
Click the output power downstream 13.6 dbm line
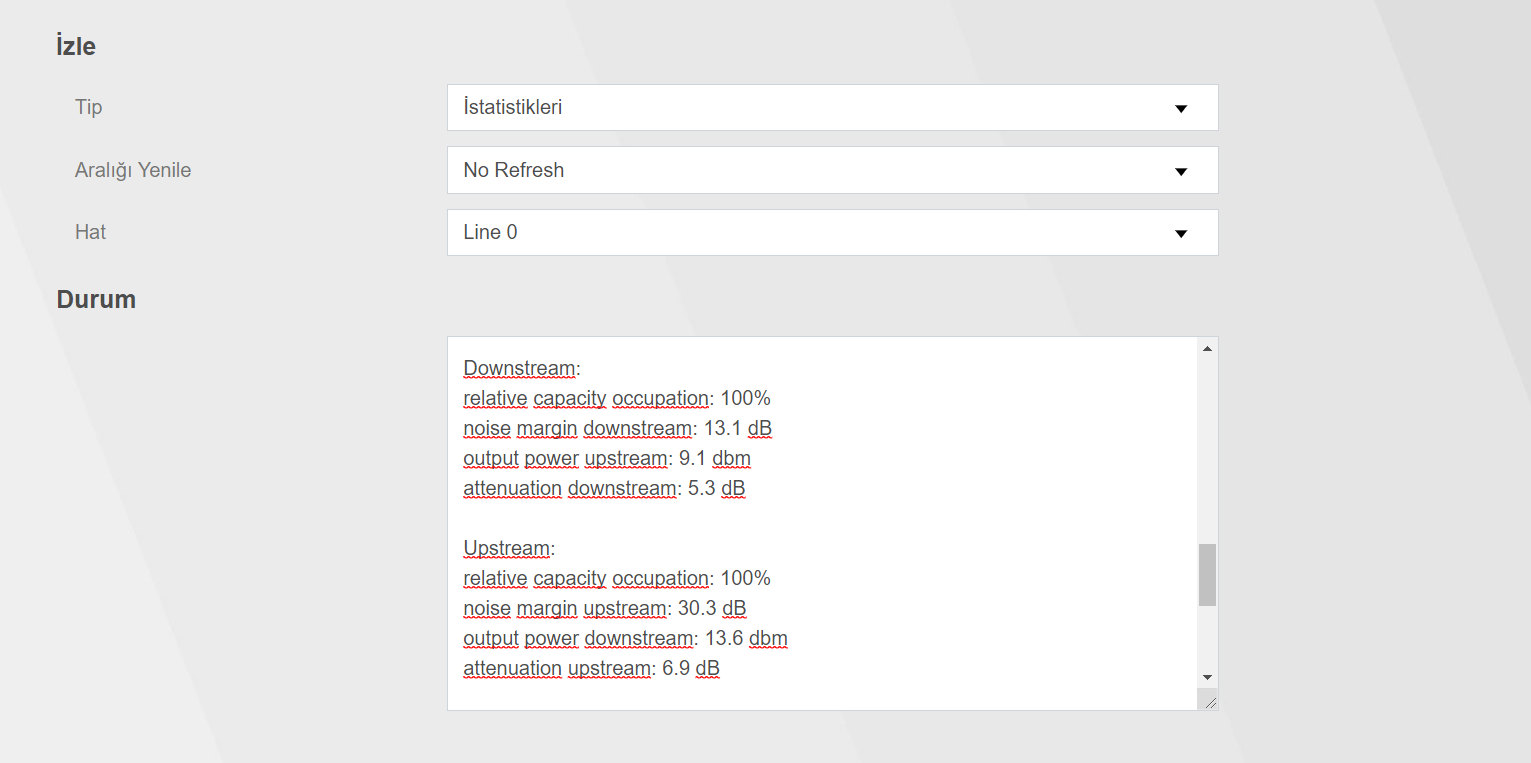pos(625,638)
